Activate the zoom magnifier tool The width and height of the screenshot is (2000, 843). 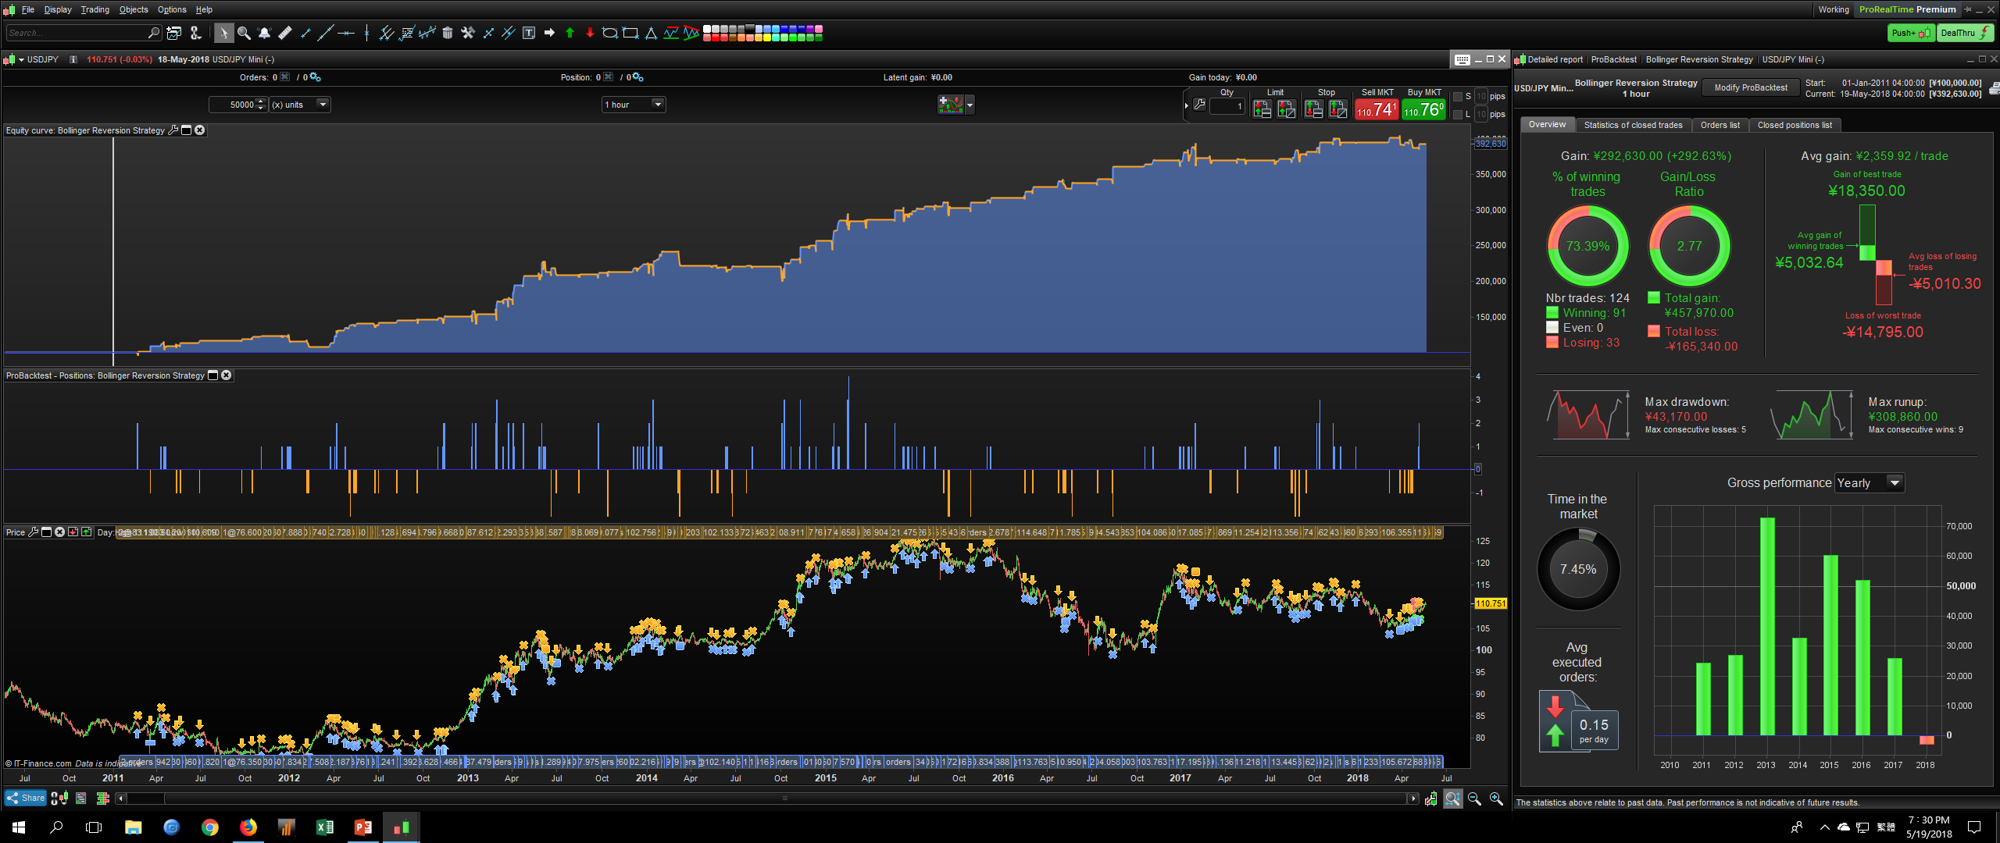tap(244, 33)
